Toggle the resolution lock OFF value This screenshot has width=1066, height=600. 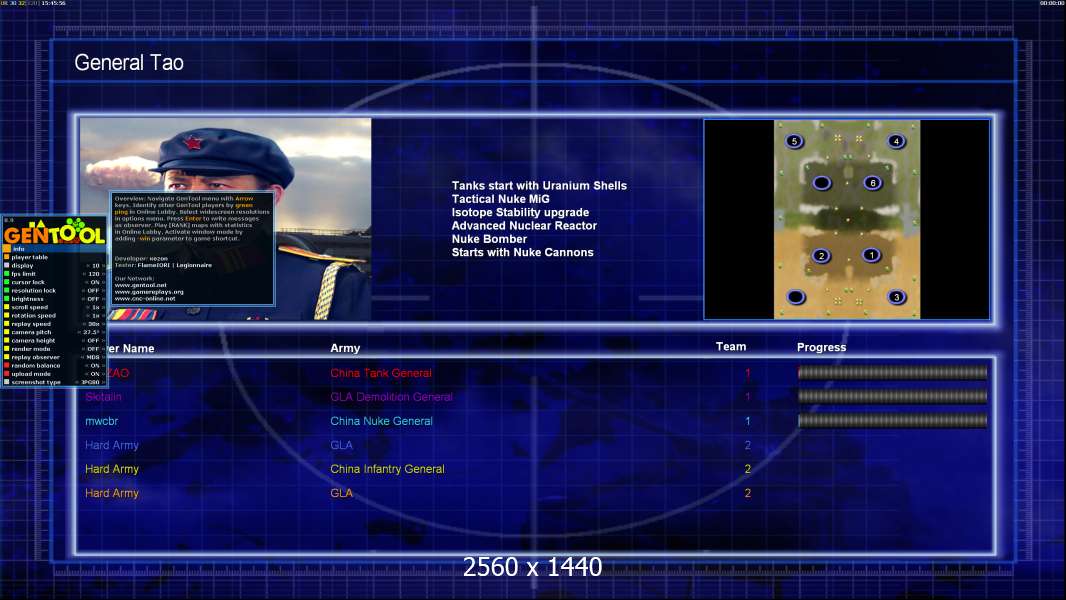[93, 290]
